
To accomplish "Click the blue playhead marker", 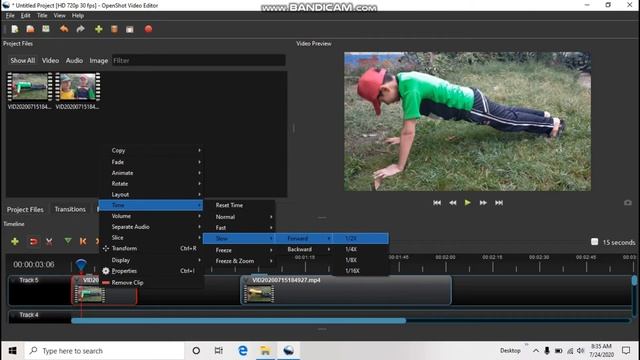I will click(81, 264).
